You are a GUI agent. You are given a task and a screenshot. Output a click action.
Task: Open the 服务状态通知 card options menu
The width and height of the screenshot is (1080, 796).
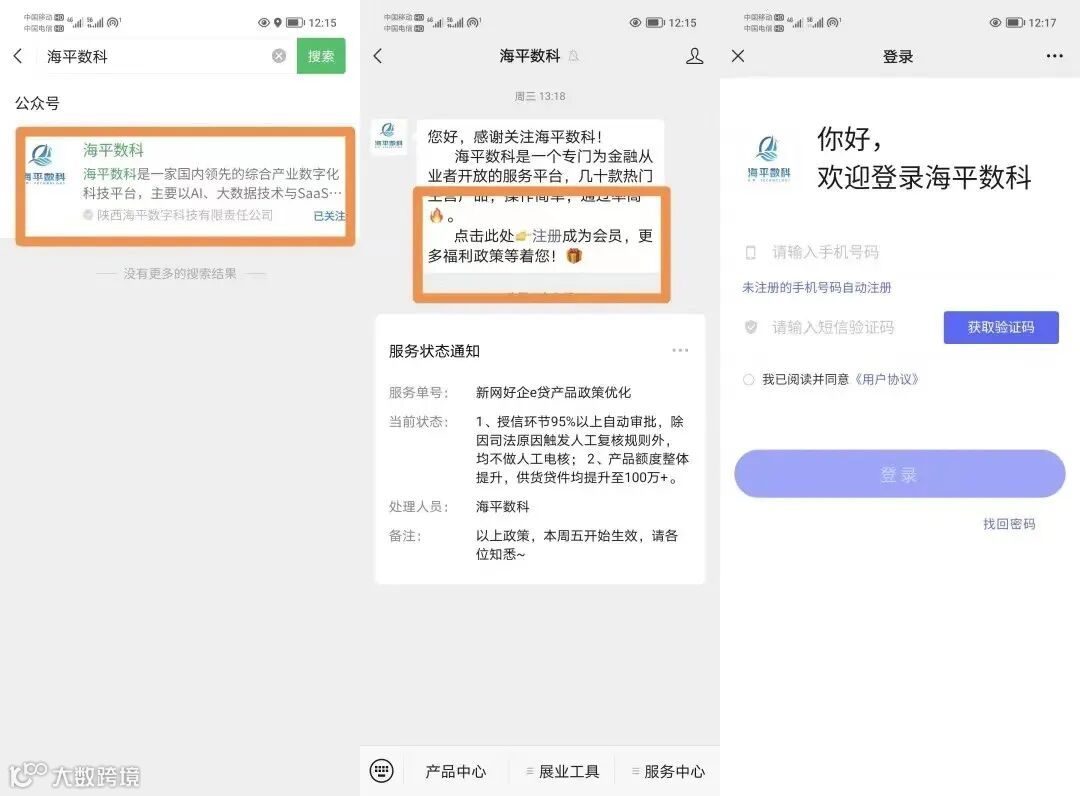pos(680,350)
